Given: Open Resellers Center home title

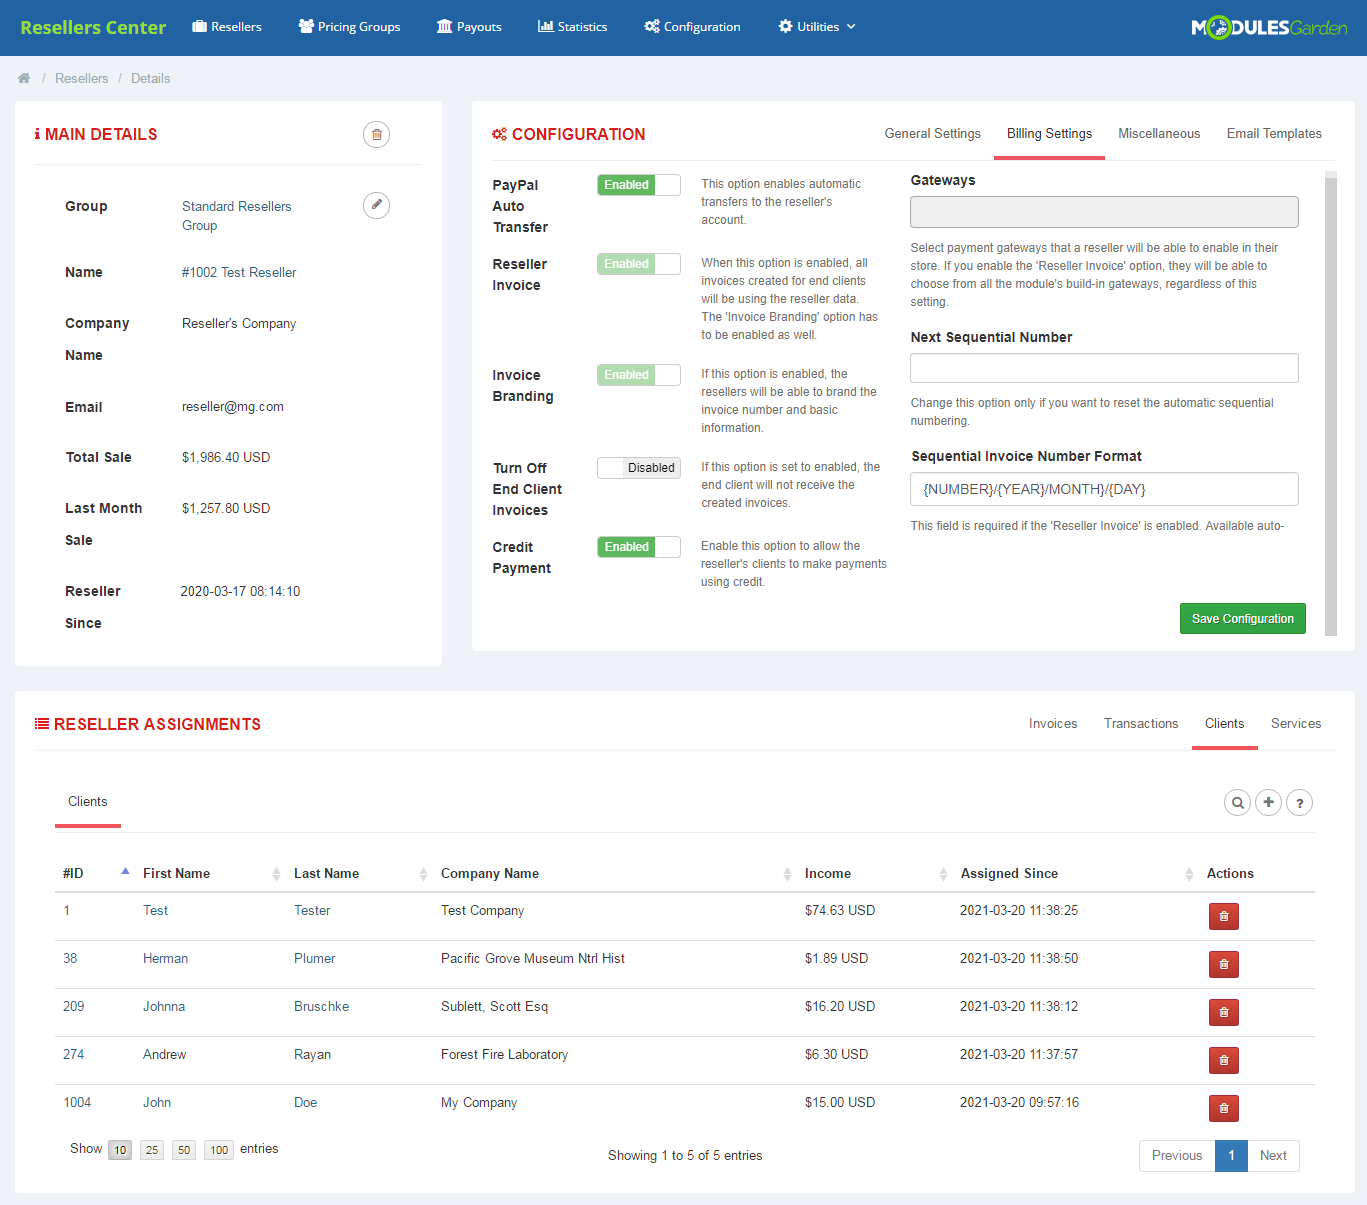Looking at the screenshot, I should (93, 28).
